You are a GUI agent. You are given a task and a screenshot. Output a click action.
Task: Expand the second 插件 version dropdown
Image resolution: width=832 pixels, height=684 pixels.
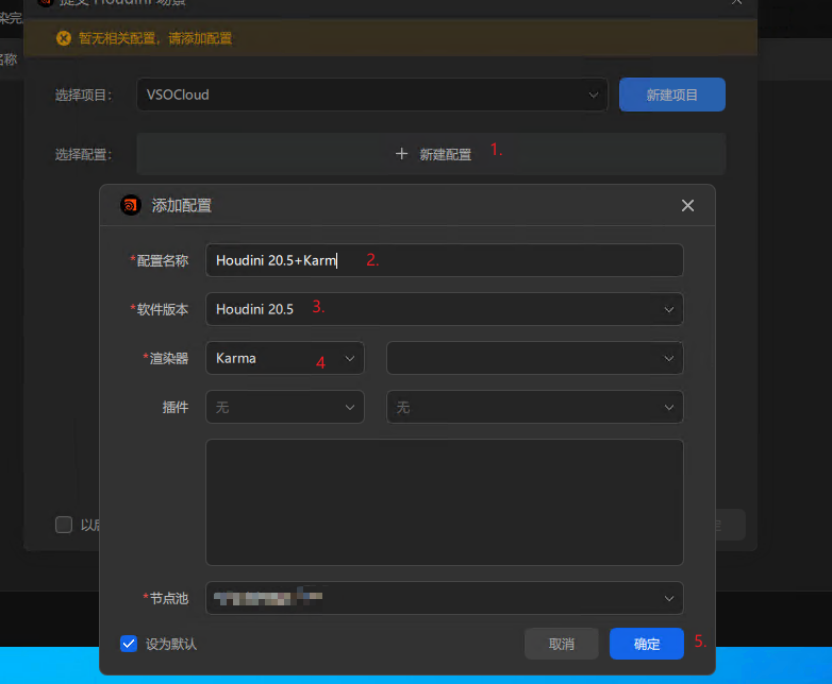[x=534, y=407]
